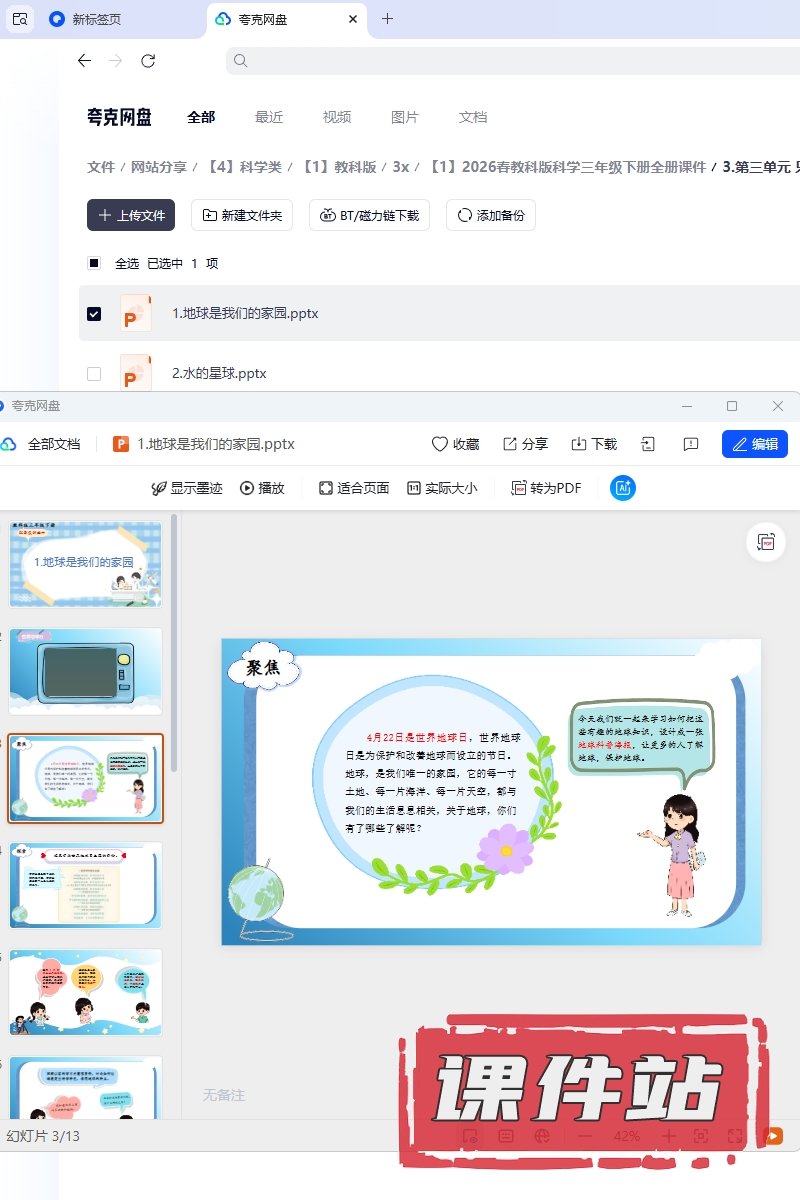Click the feedback exclamation icon
Image resolution: width=800 pixels, height=1200 pixels.
[690, 444]
